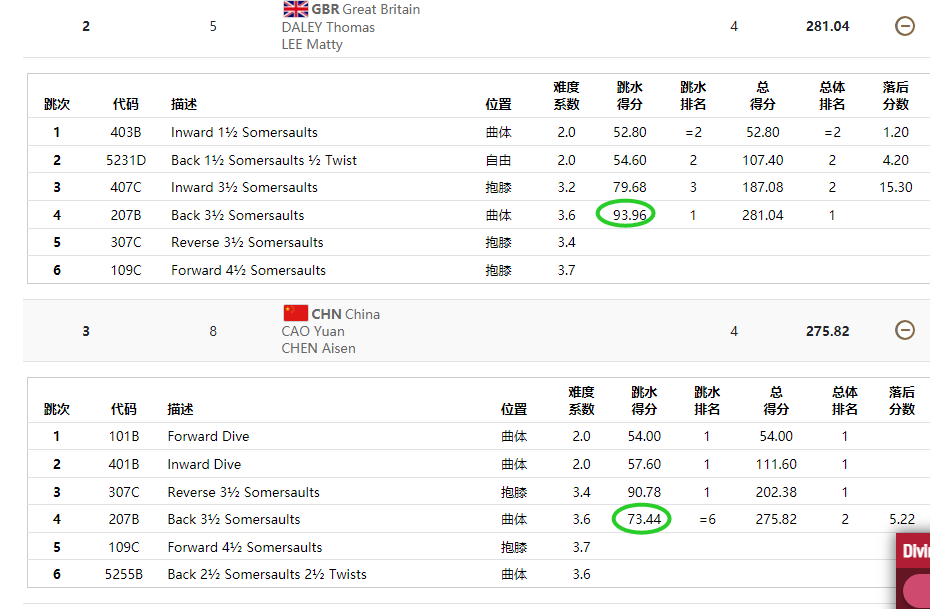The image size is (930, 609).
Task: Click the Great Britain flag icon
Action: [295, 9]
